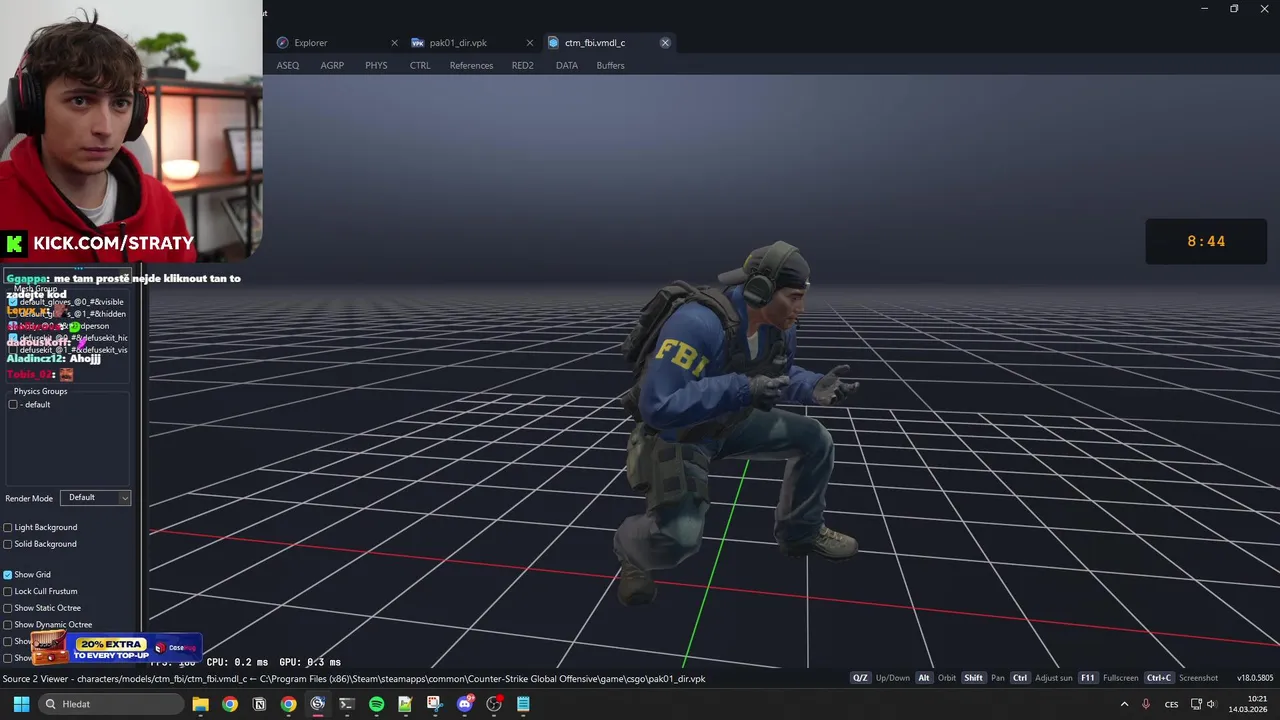Close the ctm_fbi.vmdl_c tab
1280x720 pixels.
coord(665,43)
